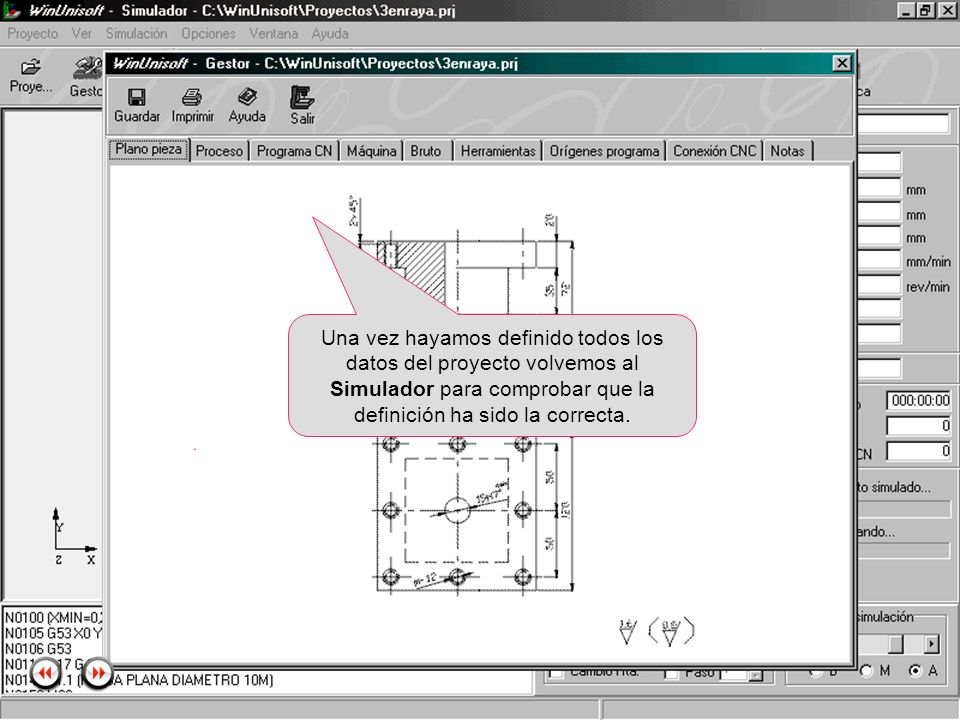This screenshot has width=960, height=720.
Task: Open the Bruto tab
Action: [x=426, y=151]
